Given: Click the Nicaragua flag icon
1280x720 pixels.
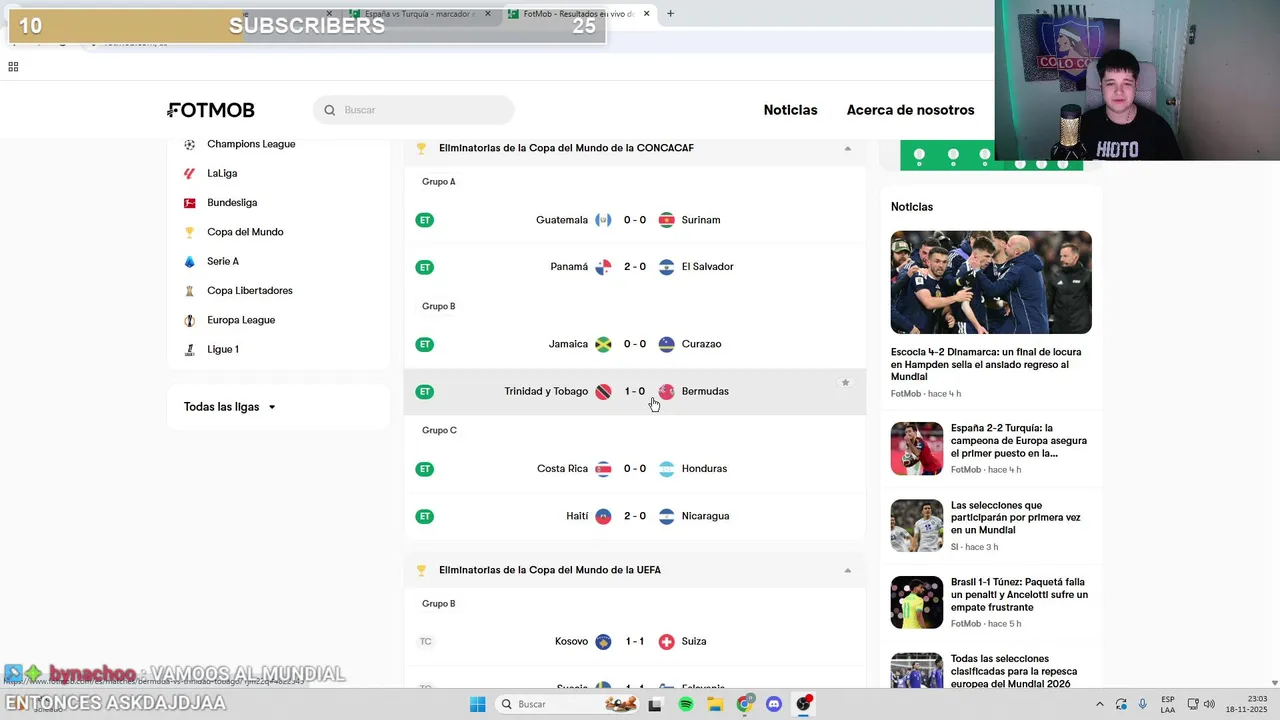Looking at the screenshot, I should 667,516.
